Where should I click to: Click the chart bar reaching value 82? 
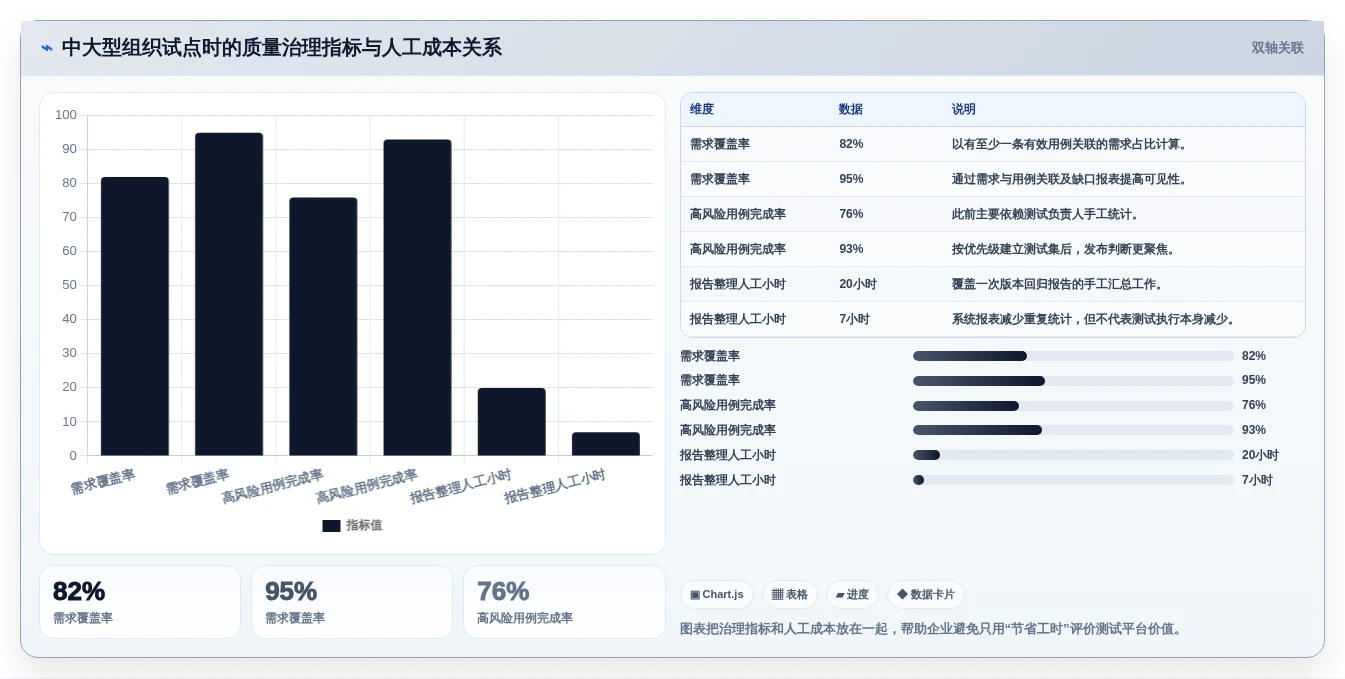[x=135, y=316]
